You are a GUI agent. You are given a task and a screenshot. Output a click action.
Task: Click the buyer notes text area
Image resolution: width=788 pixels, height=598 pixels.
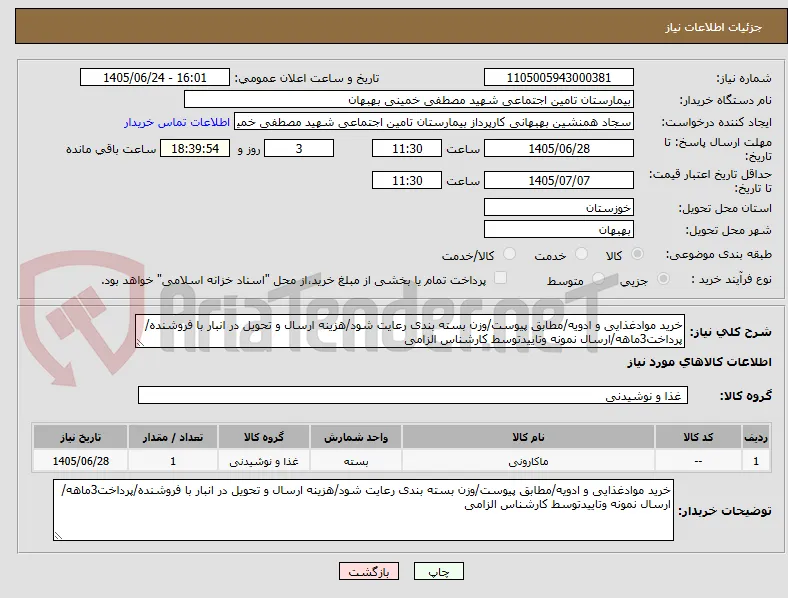pos(363,510)
